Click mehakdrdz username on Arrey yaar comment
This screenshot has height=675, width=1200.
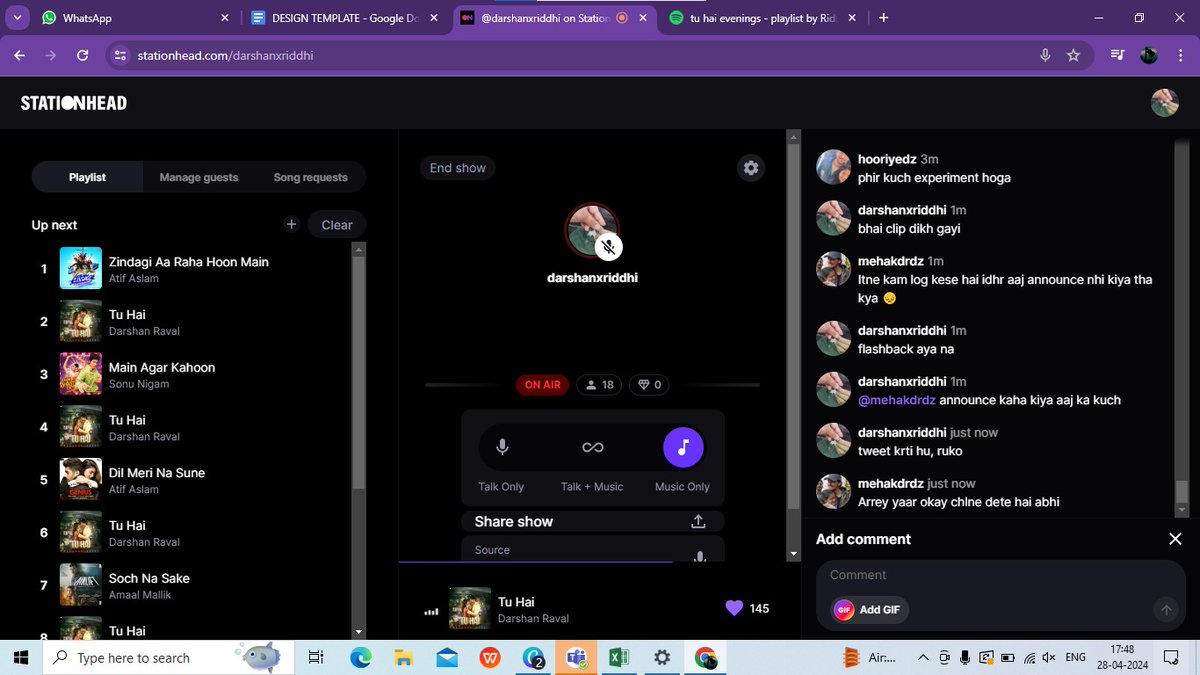(890, 483)
